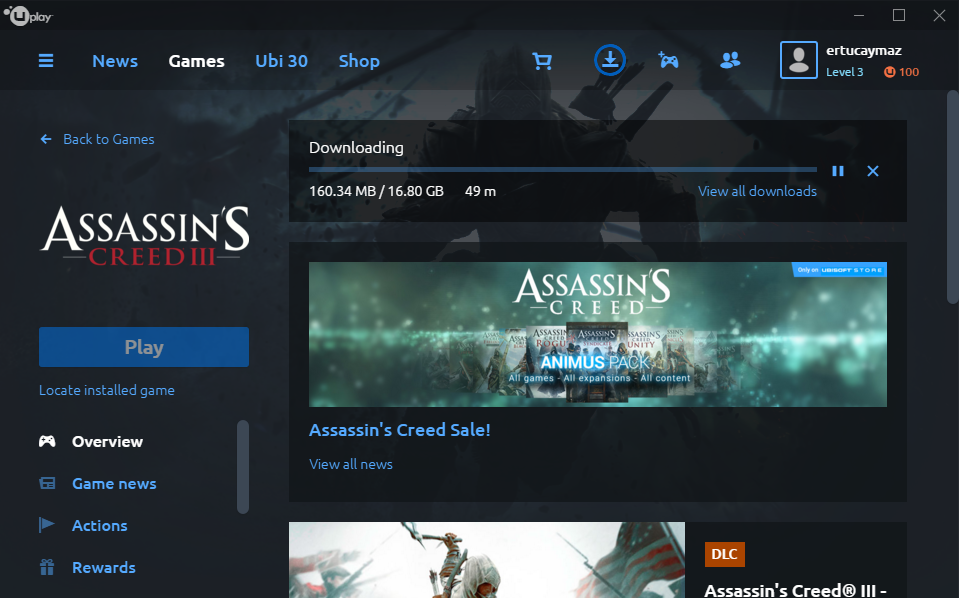Click the blue Play button
Viewport: 959px width, 598px height.
[x=144, y=347]
